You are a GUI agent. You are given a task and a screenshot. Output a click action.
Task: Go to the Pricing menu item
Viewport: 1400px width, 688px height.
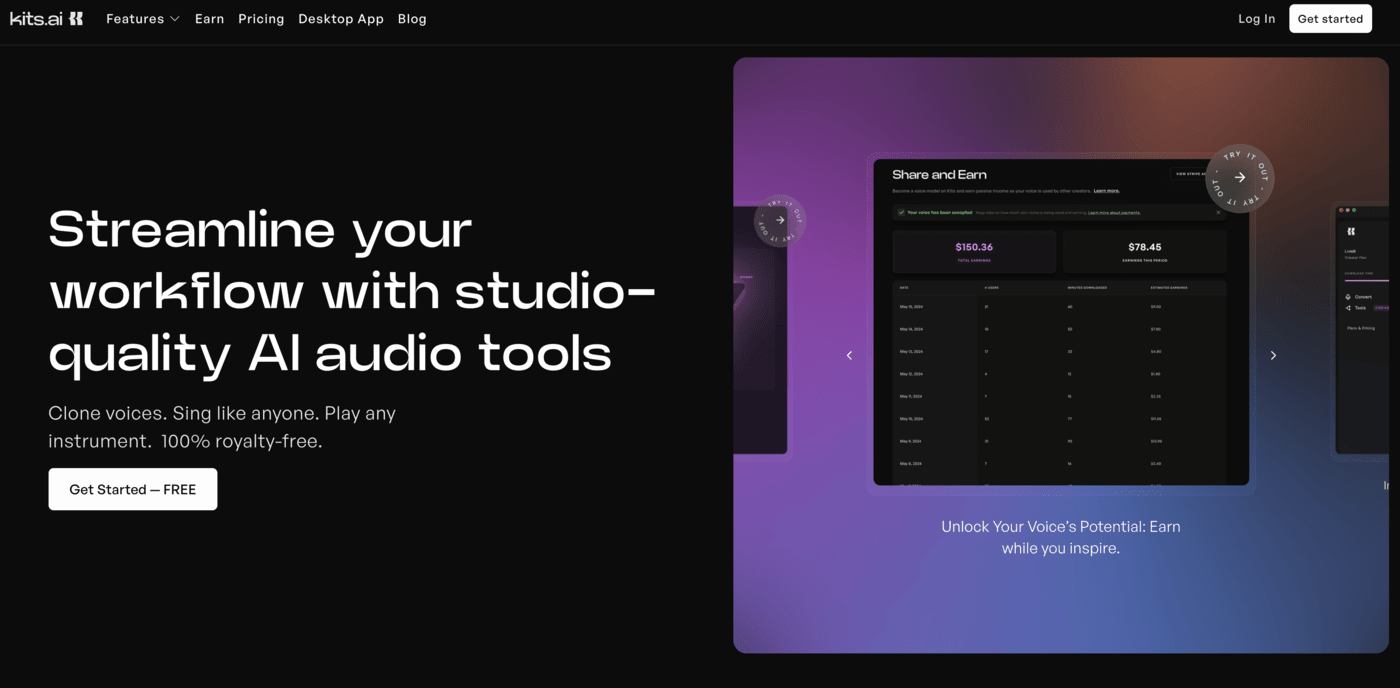(261, 18)
